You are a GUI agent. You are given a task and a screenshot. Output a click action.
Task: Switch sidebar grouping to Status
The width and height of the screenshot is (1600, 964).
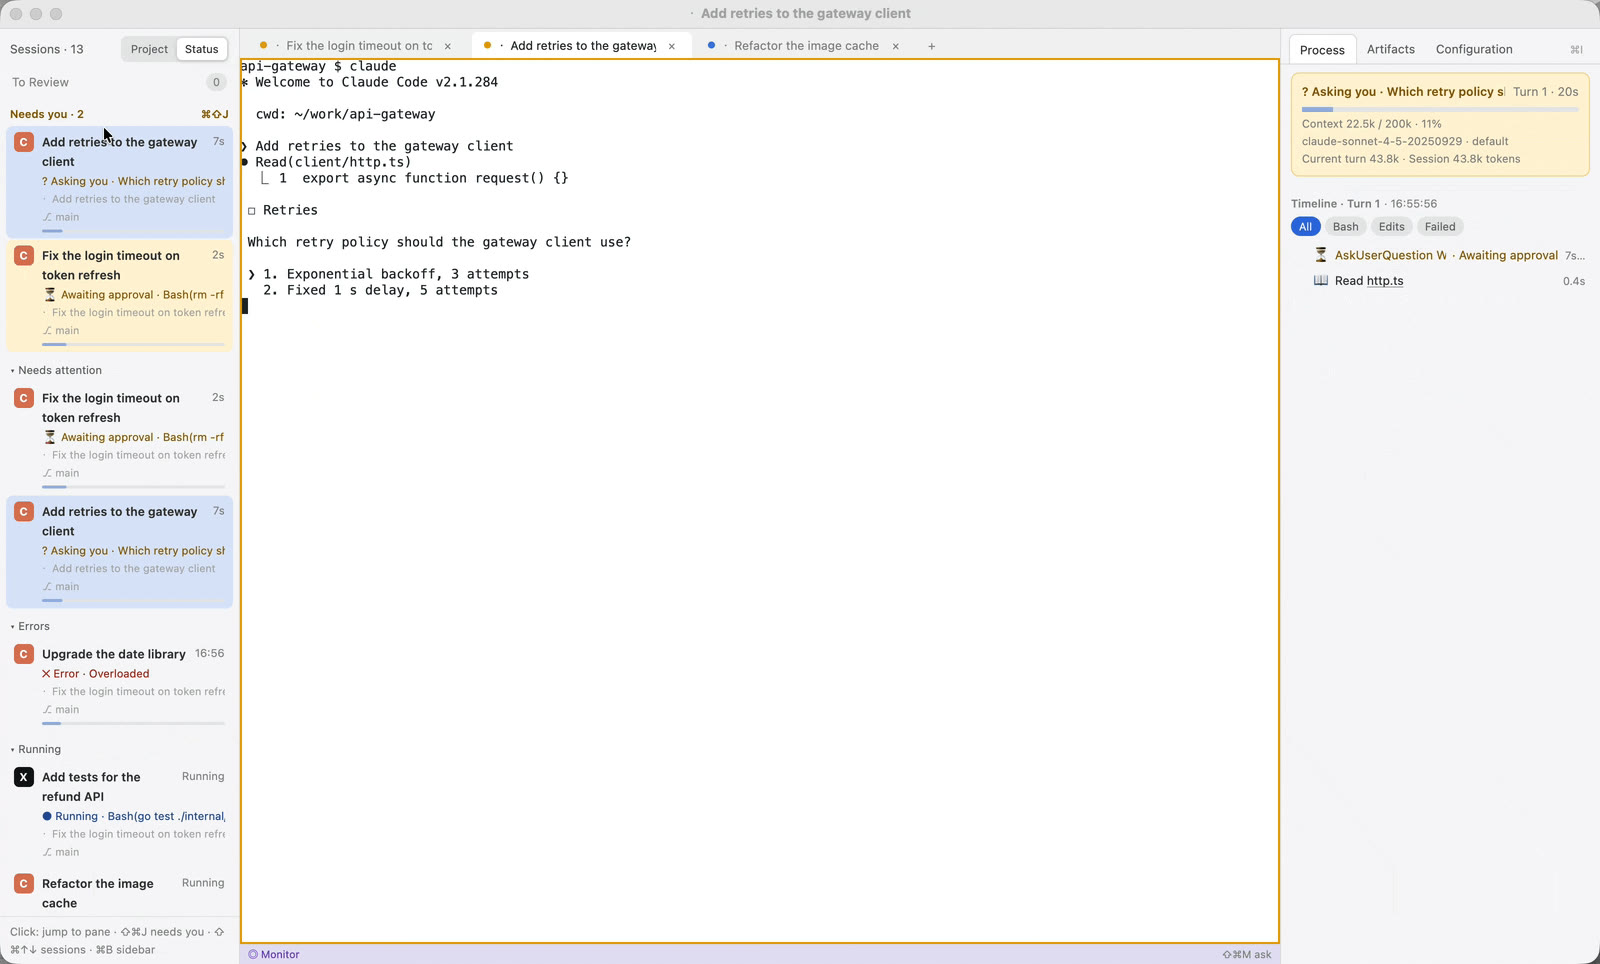point(201,49)
